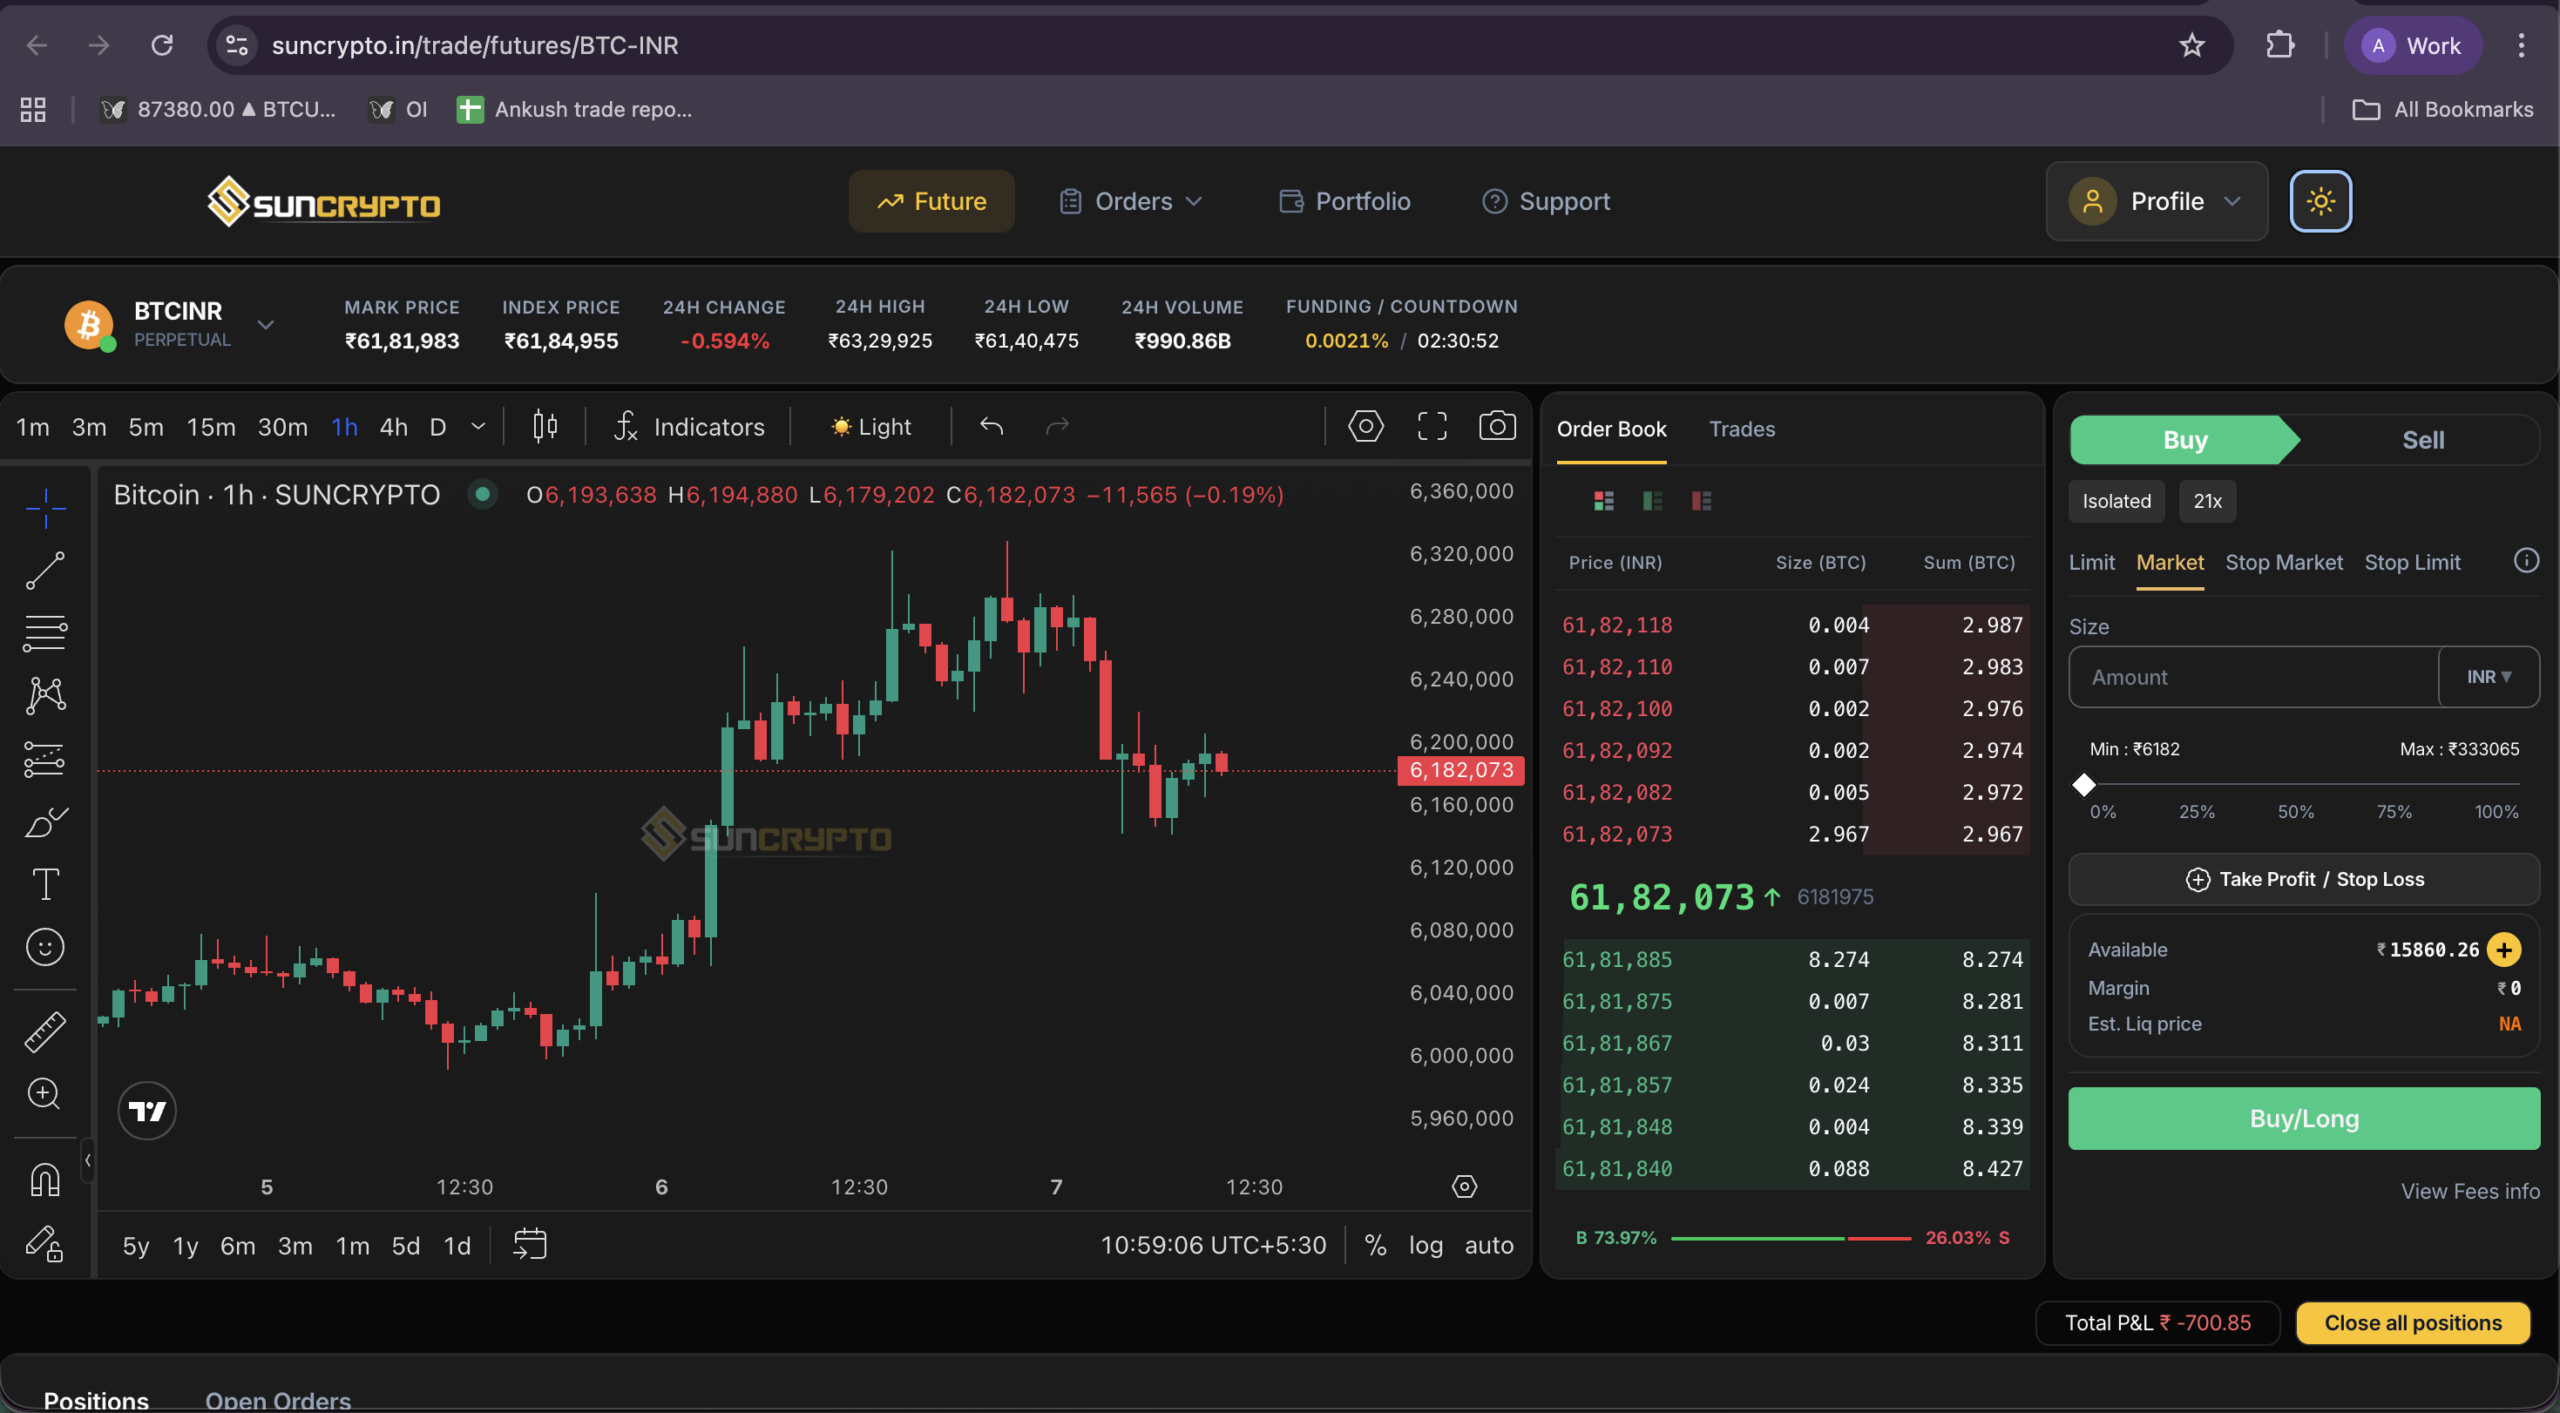Expand the Orders menu in the header

point(1130,200)
